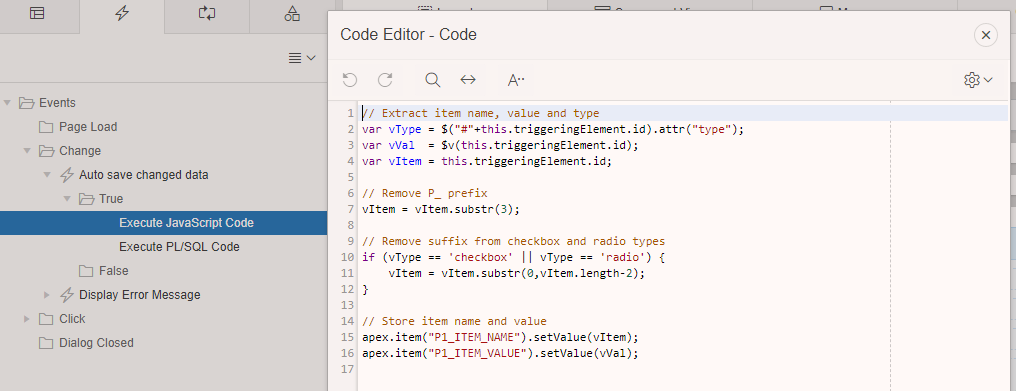Open the tree options menu
This screenshot has width=1016, height=391.
point(302,58)
